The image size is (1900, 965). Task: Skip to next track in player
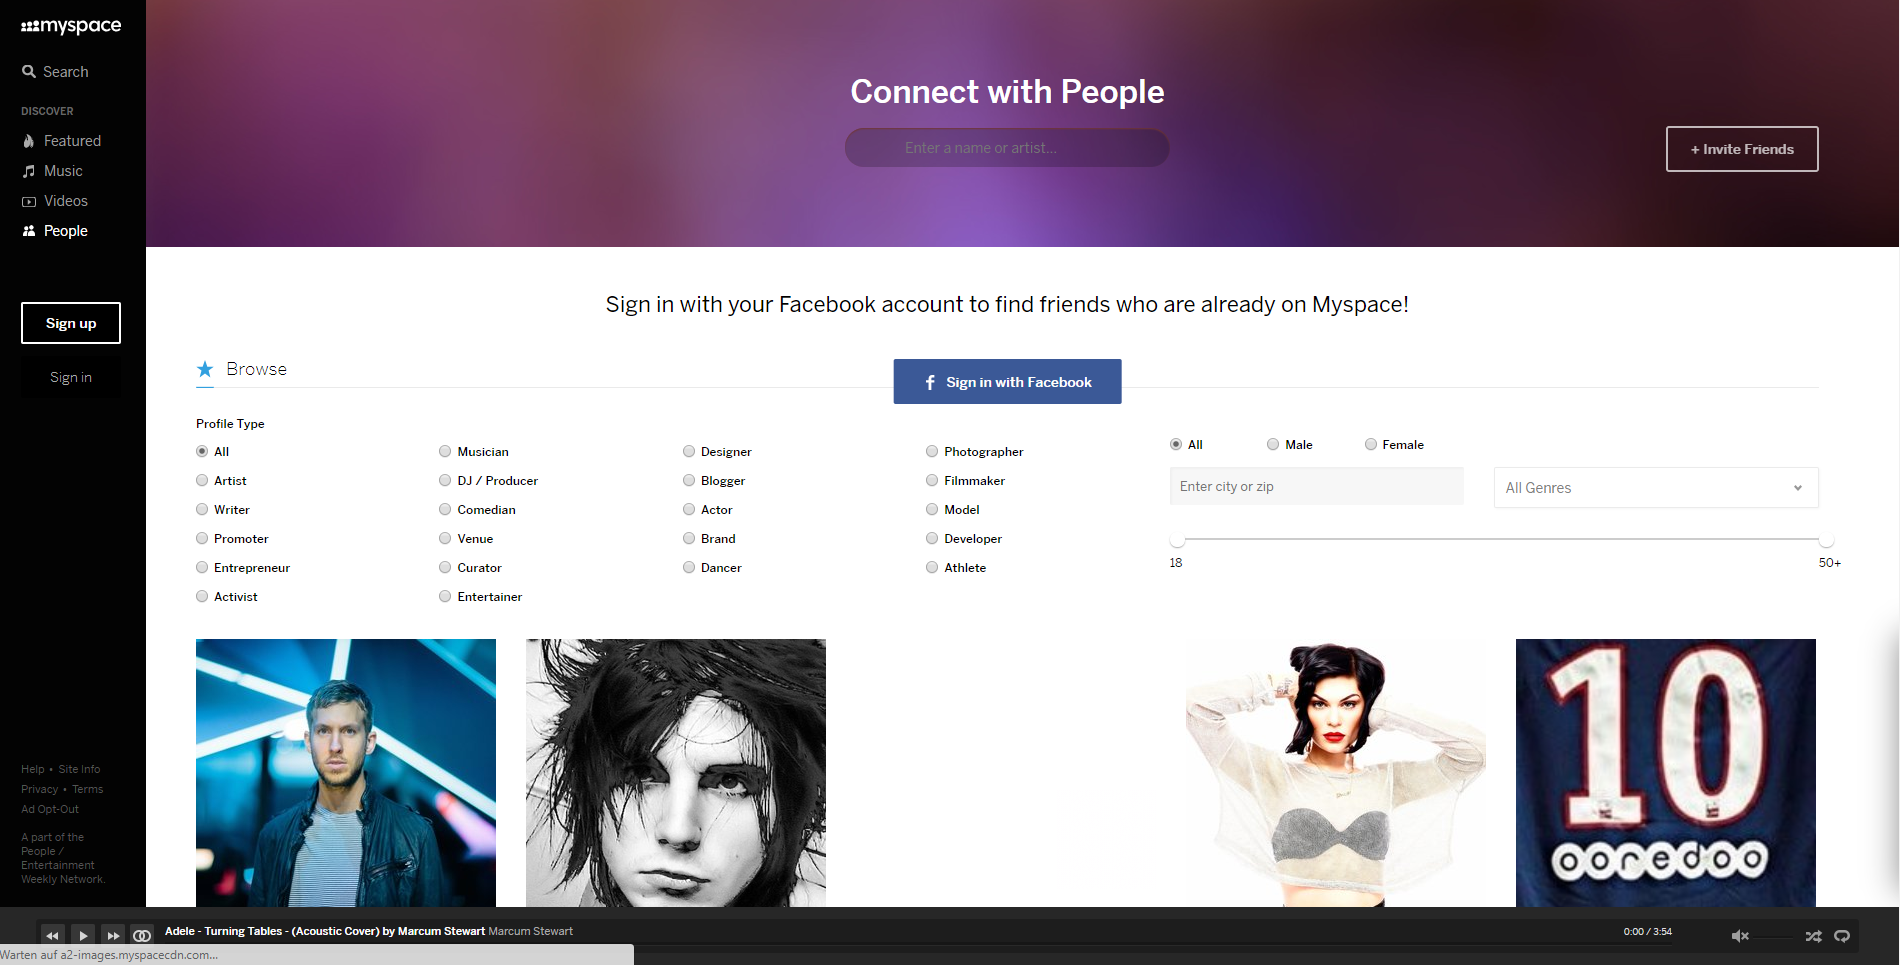pyautogui.click(x=113, y=936)
